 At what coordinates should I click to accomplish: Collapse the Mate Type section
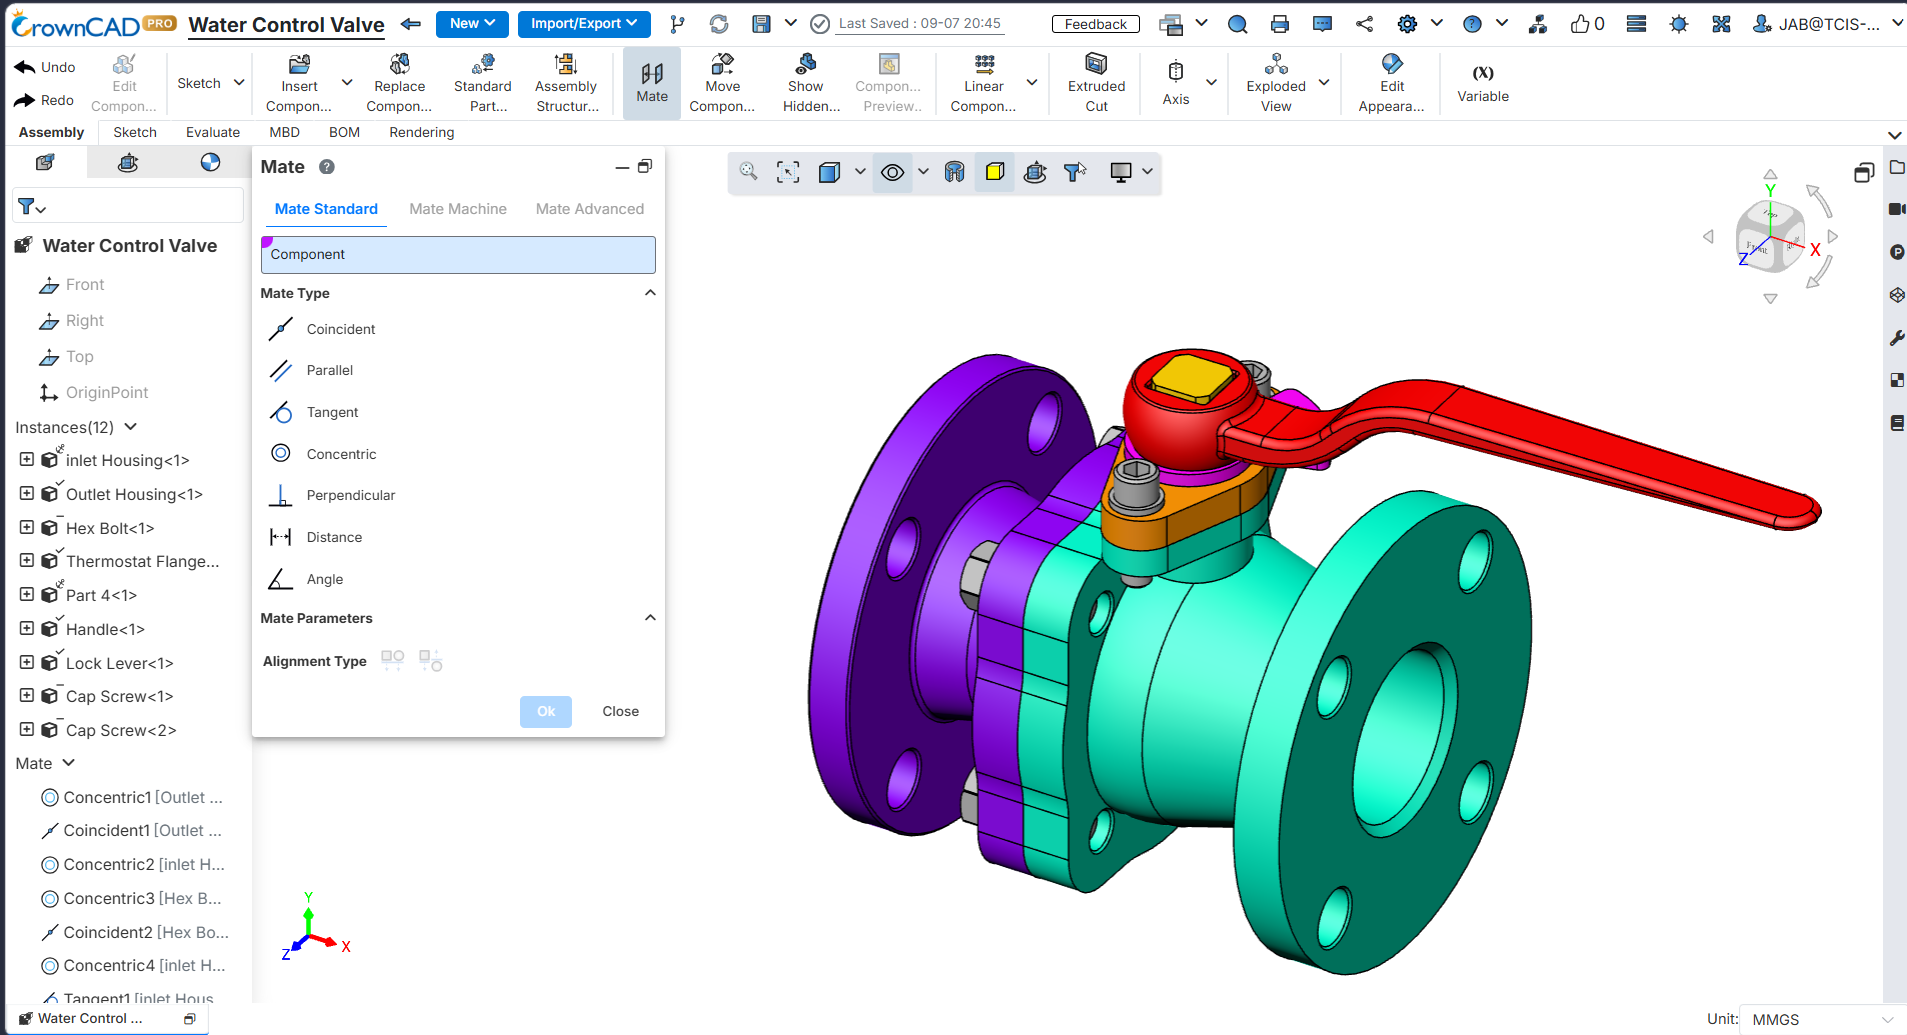tap(650, 293)
